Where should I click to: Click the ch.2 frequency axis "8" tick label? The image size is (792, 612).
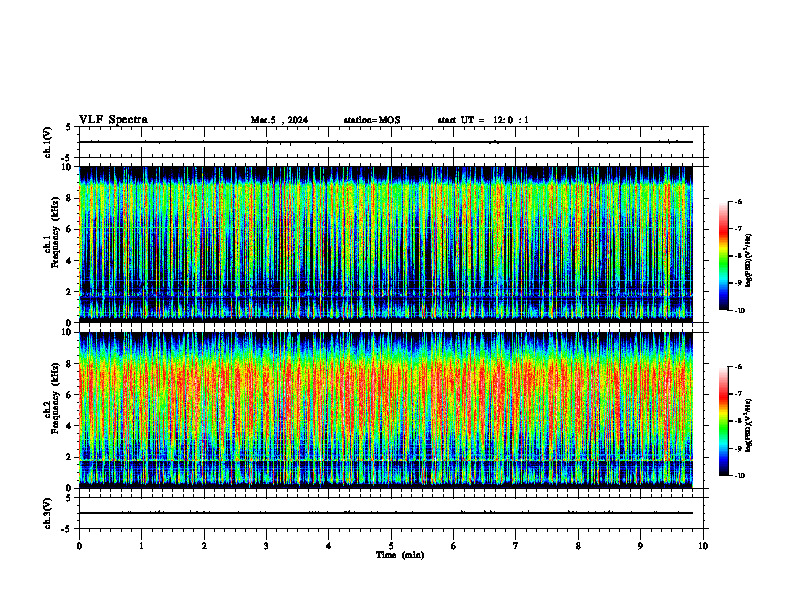(x=70, y=364)
